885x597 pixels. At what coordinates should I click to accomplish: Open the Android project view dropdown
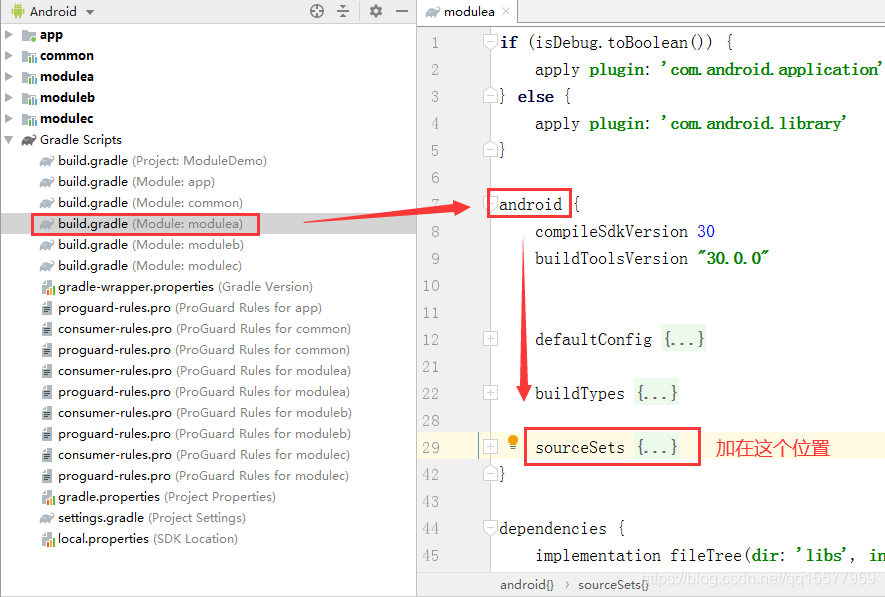[x=53, y=11]
